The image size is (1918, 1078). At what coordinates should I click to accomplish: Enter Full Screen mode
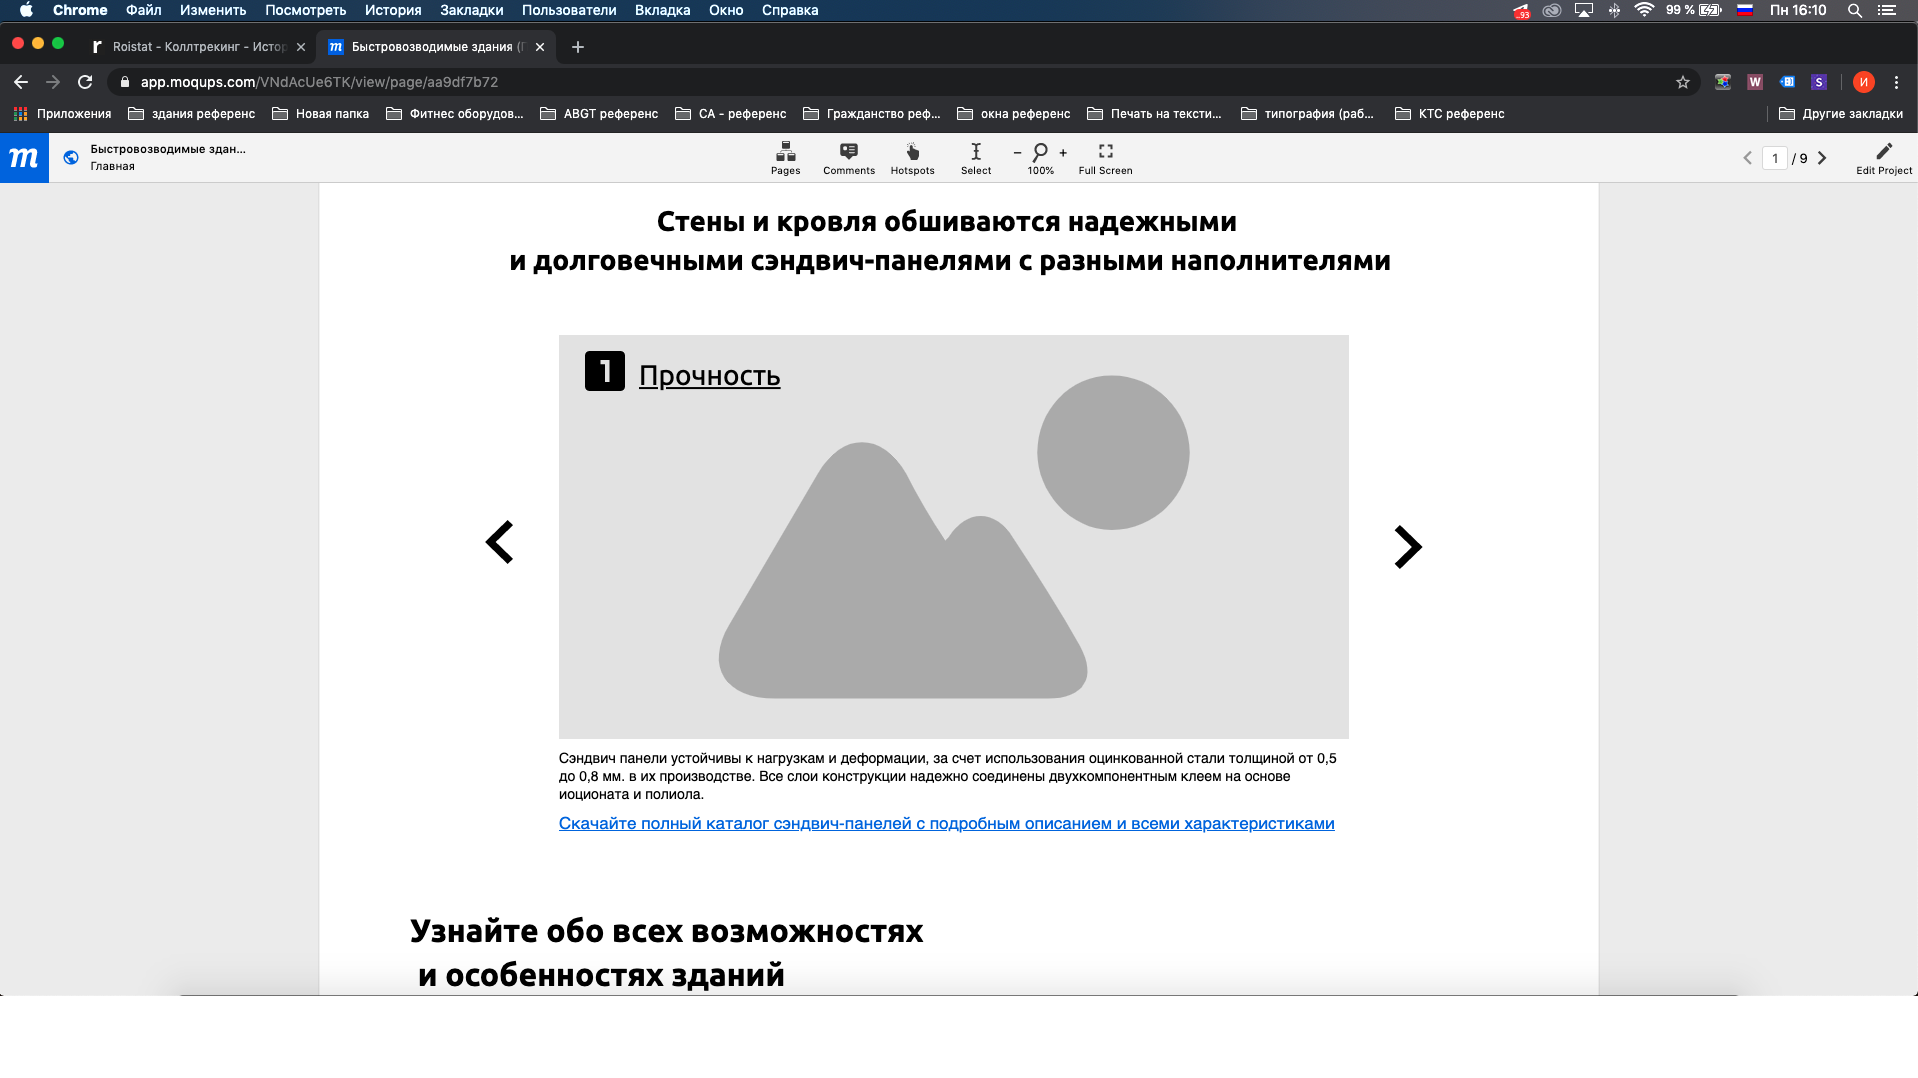coord(1105,158)
